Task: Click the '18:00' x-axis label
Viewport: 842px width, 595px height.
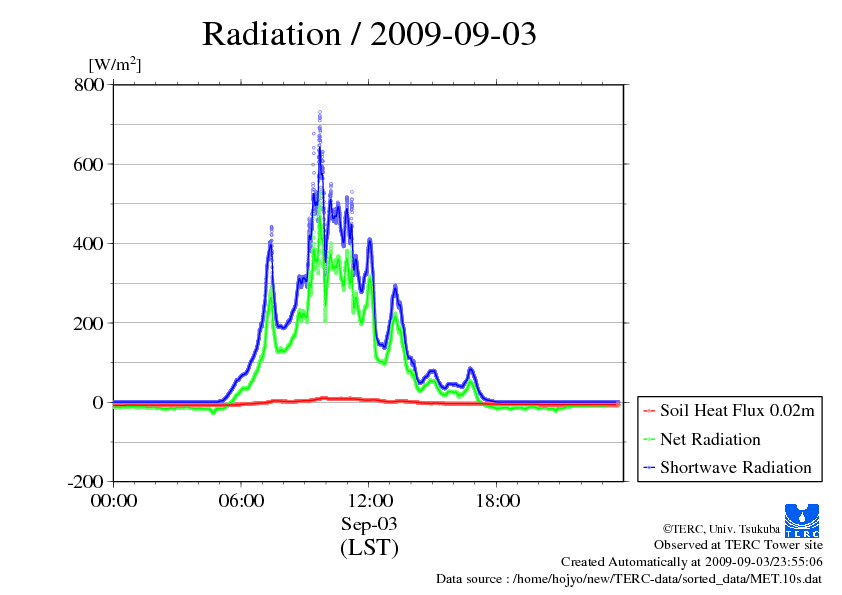Action: [497, 501]
